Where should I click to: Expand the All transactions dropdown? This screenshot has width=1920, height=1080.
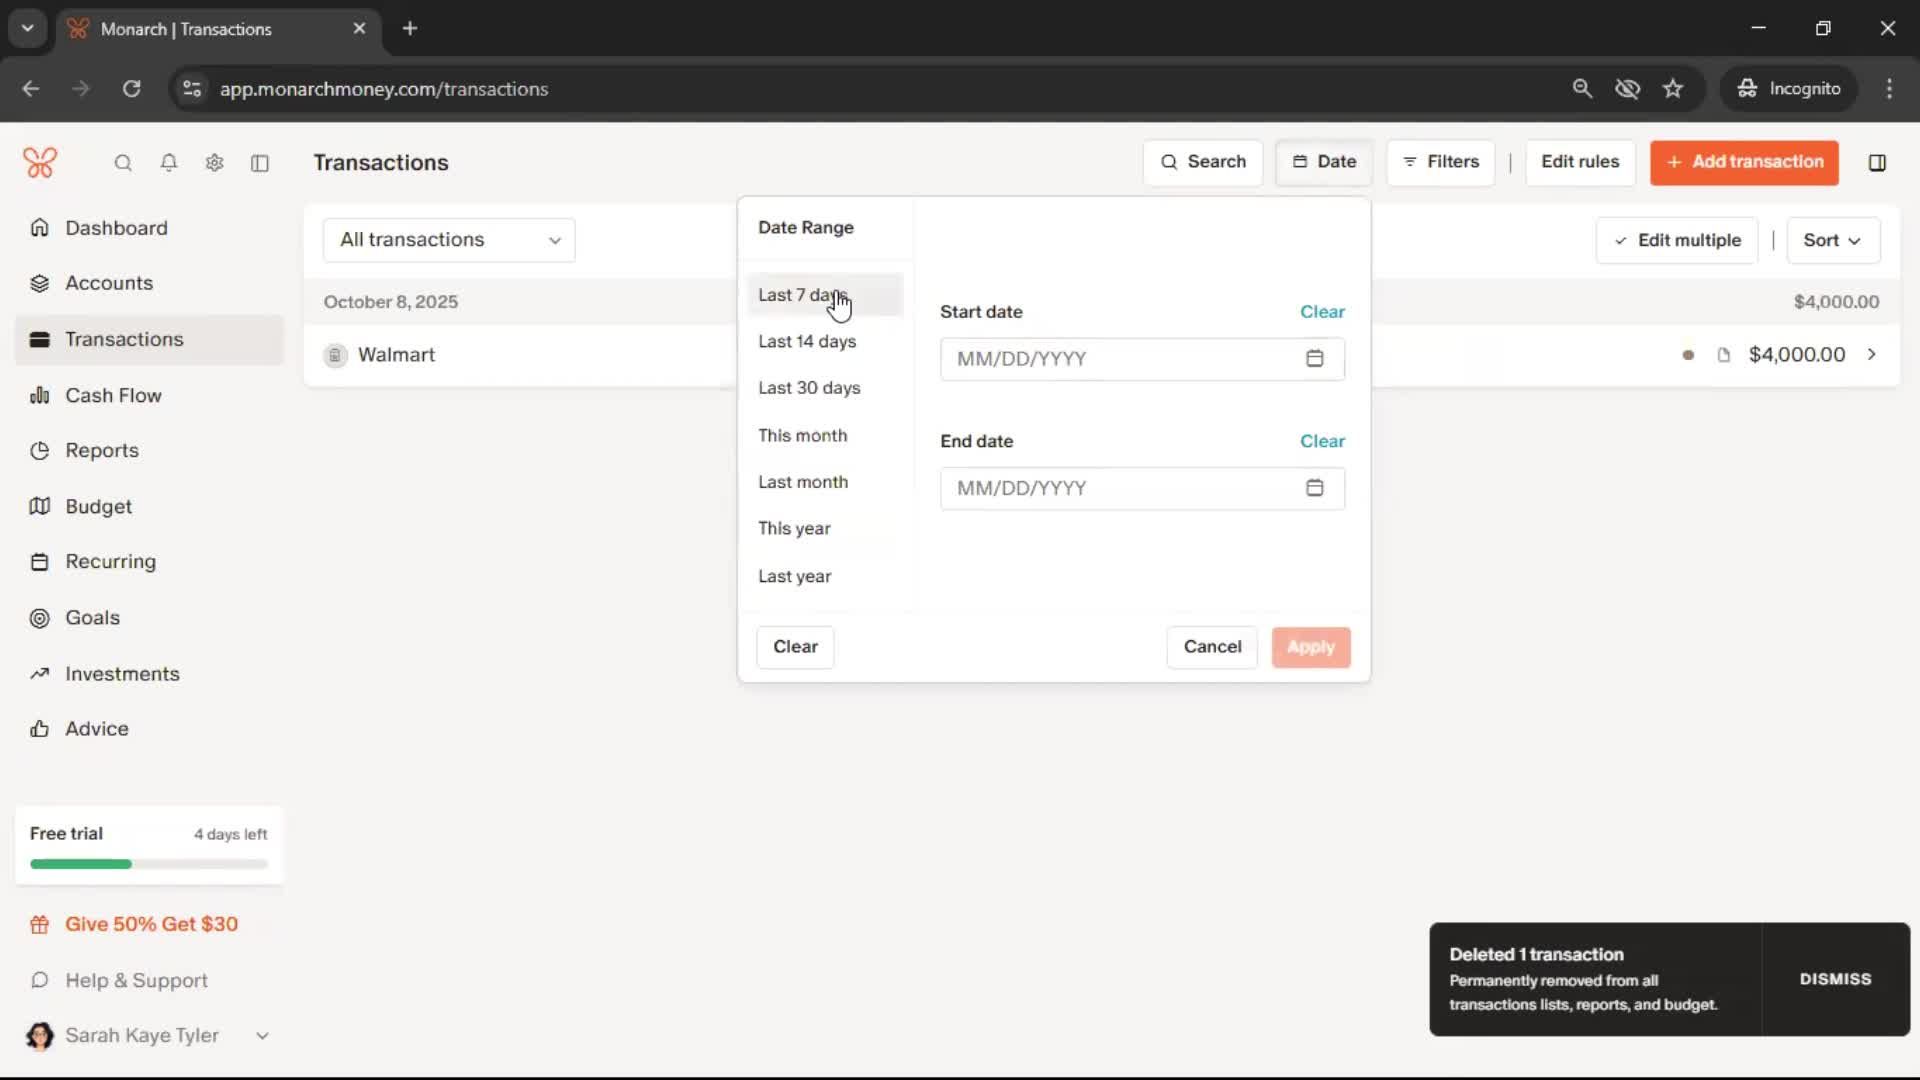tap(449, 240)
